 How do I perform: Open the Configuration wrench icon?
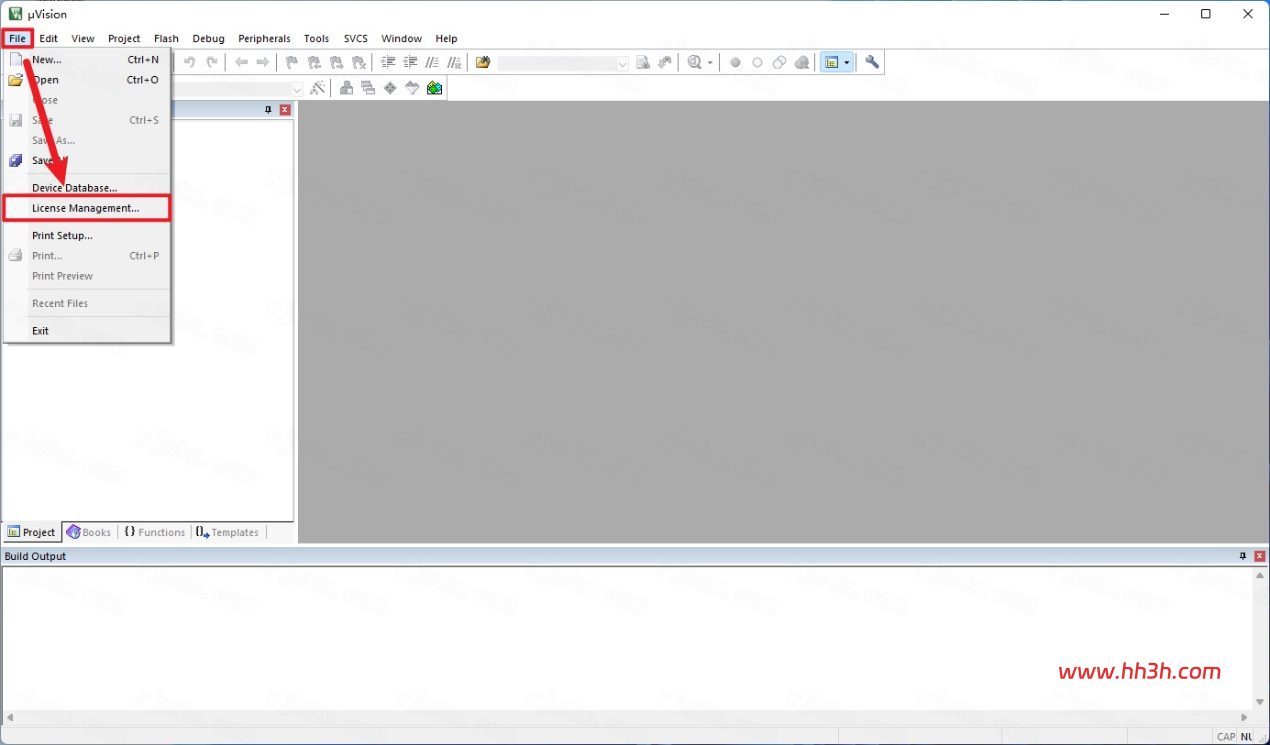tap(872, 62)
